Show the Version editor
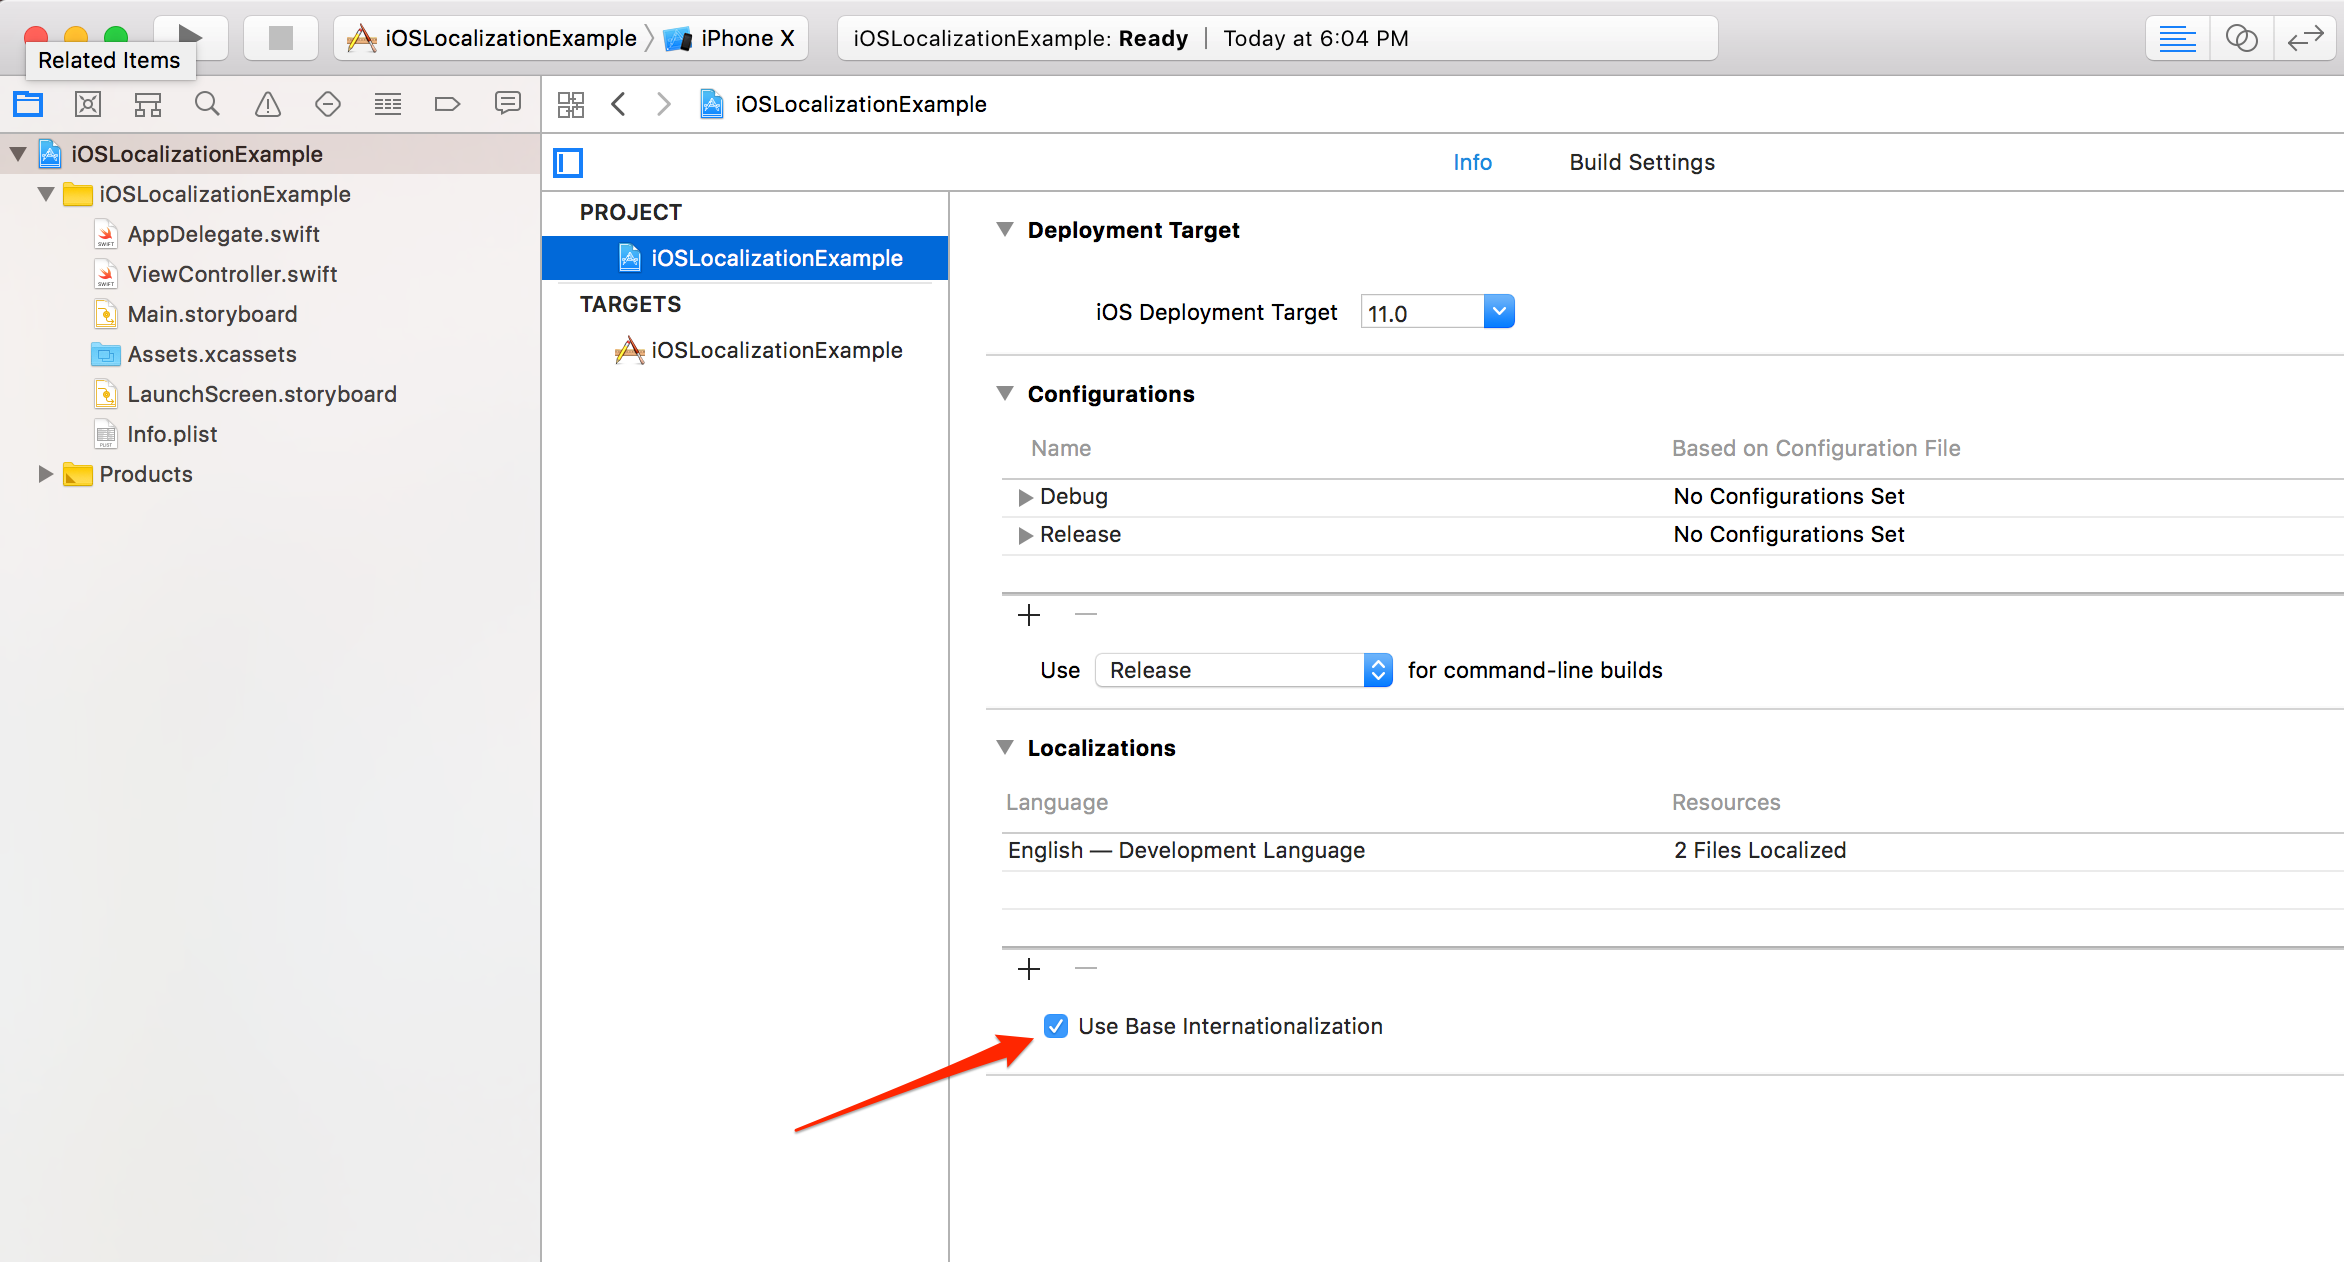2344x1262 pixels. tap(2305, 39)
